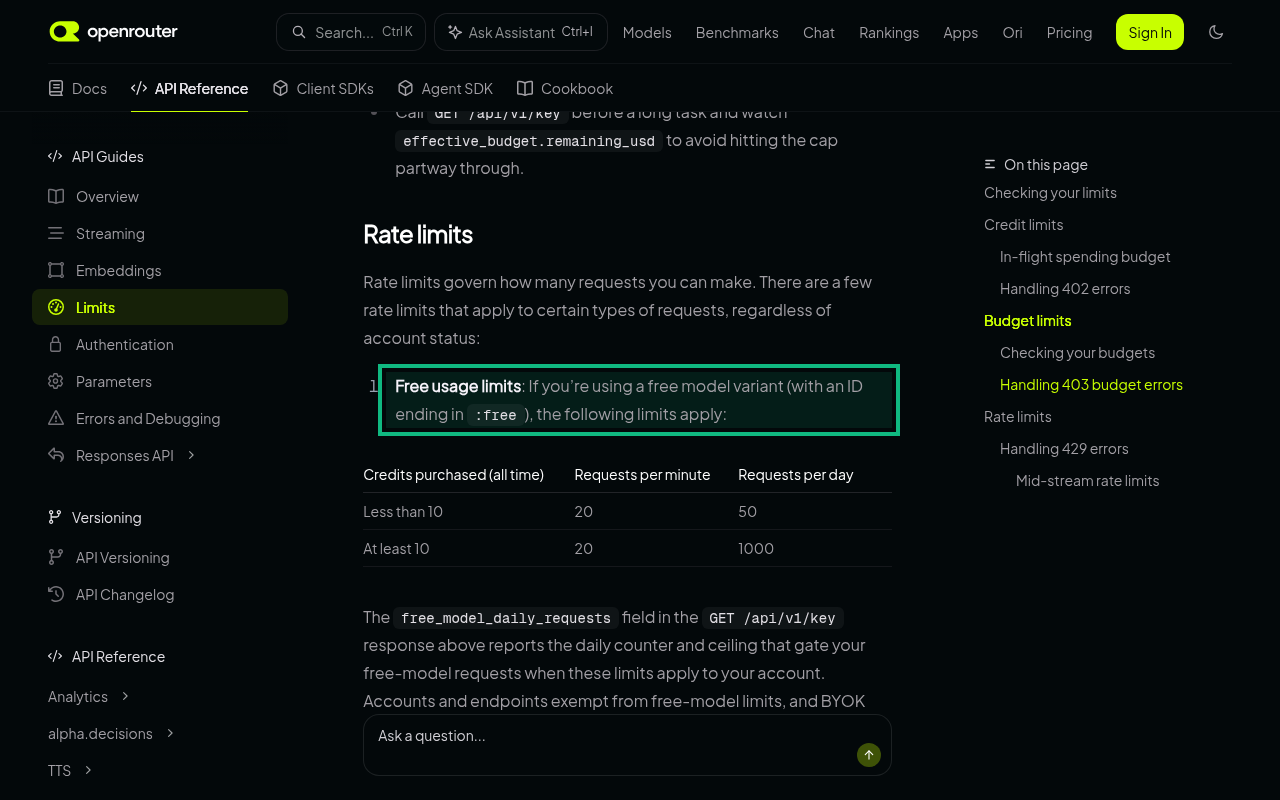Image resolution: width=1280 pixels, height=800 pixels.
Task: Click the API Versioning branch icon
Action: pyautogui.click(x=56, y=557)
